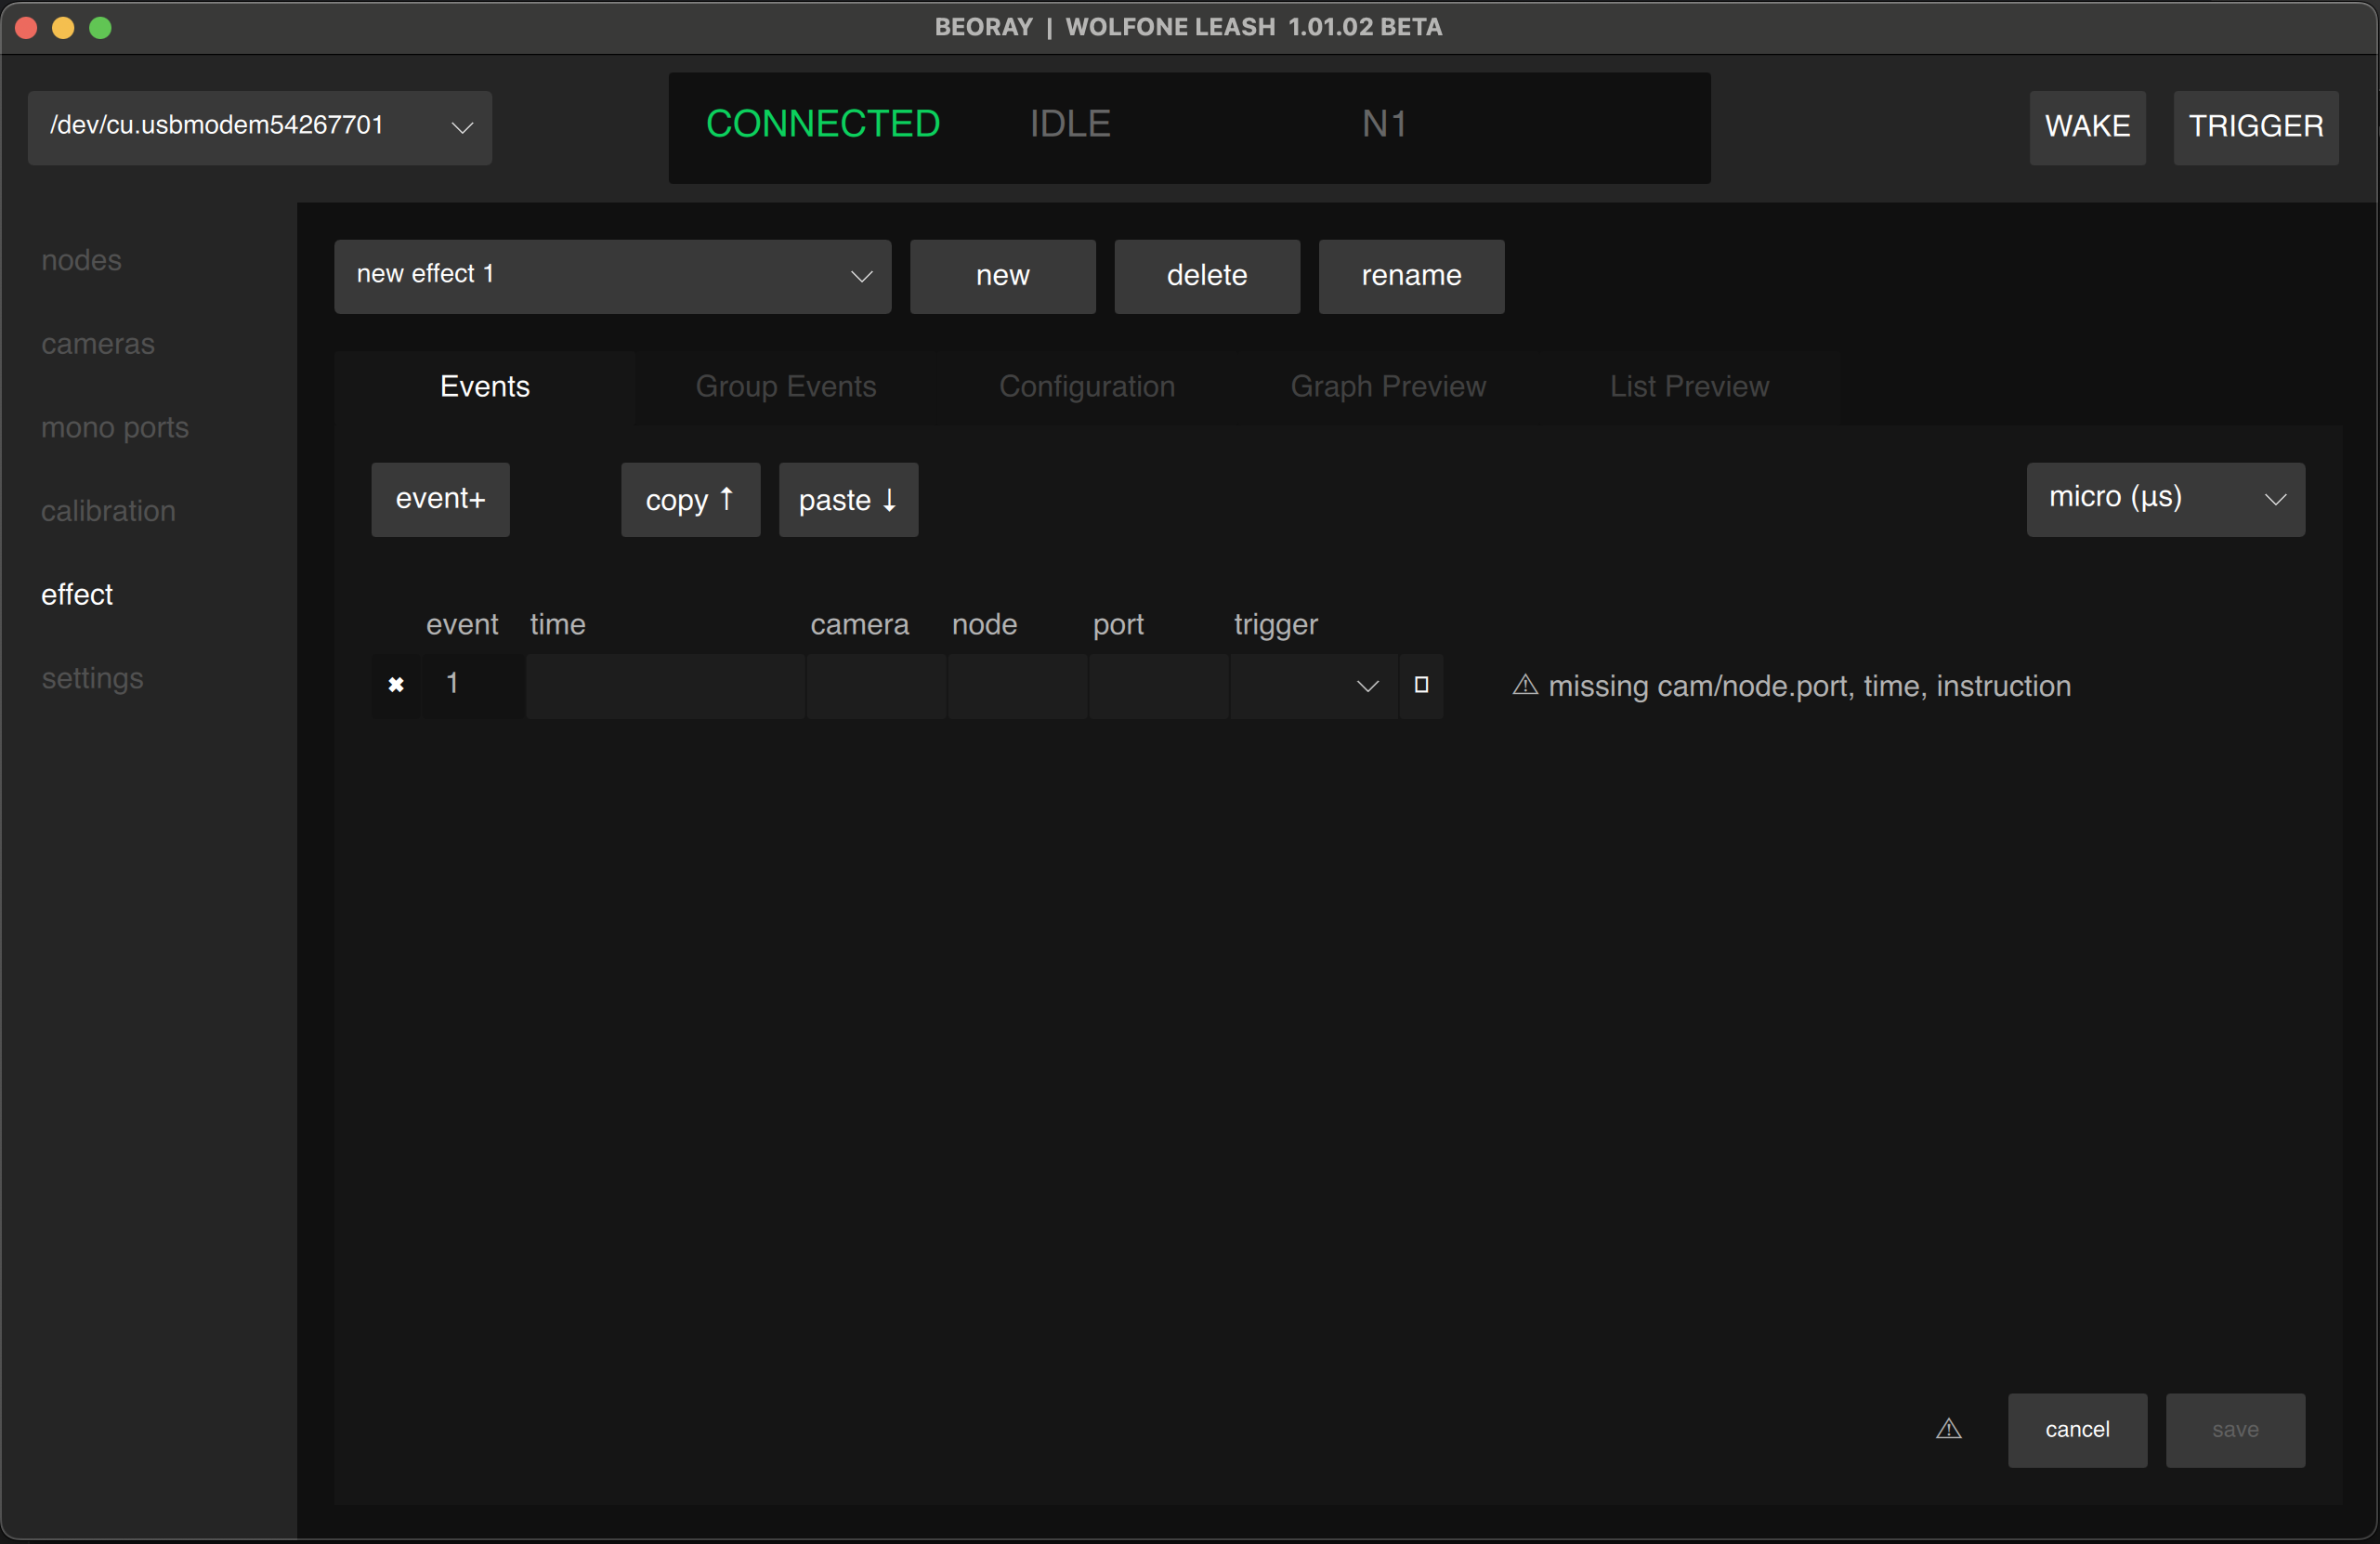Image resolution: width=2380 pixels, height=1544 pixels.
Task: Delete event 1 using the X icon
Action: [396, 685]
